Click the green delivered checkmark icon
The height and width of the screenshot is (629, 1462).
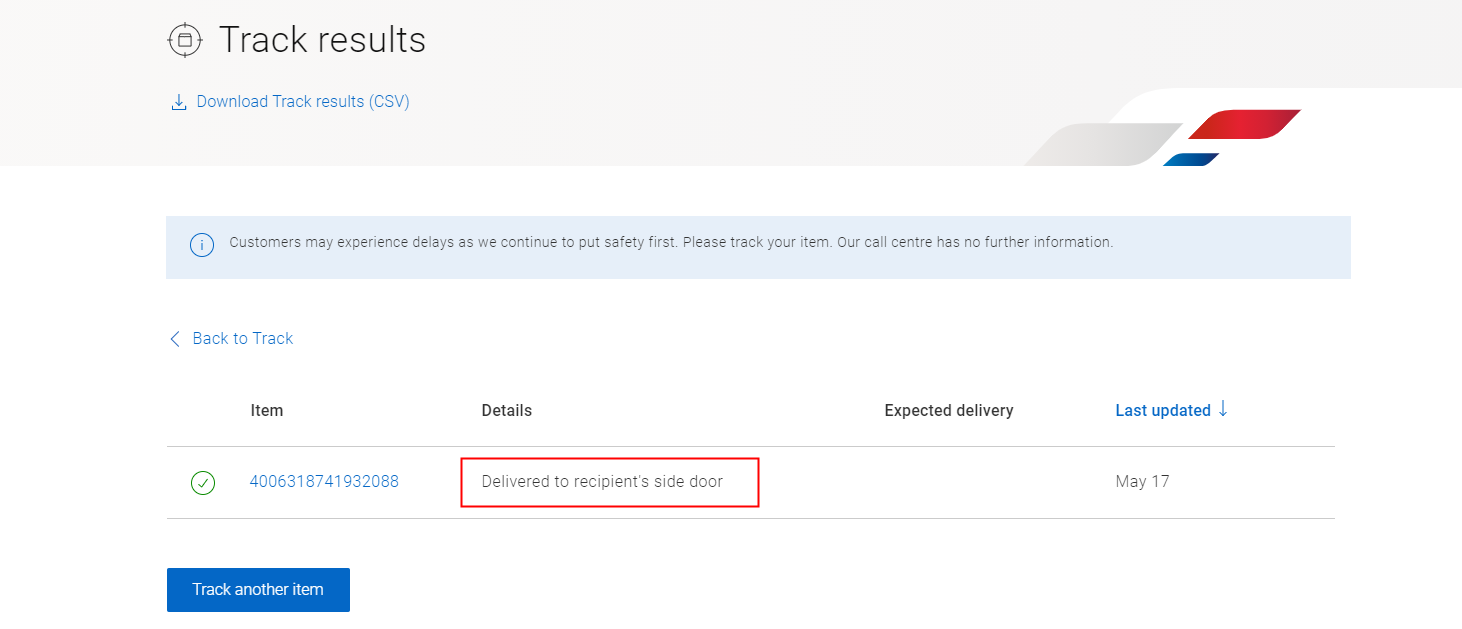pyautogui.click(x=203, y=484)
